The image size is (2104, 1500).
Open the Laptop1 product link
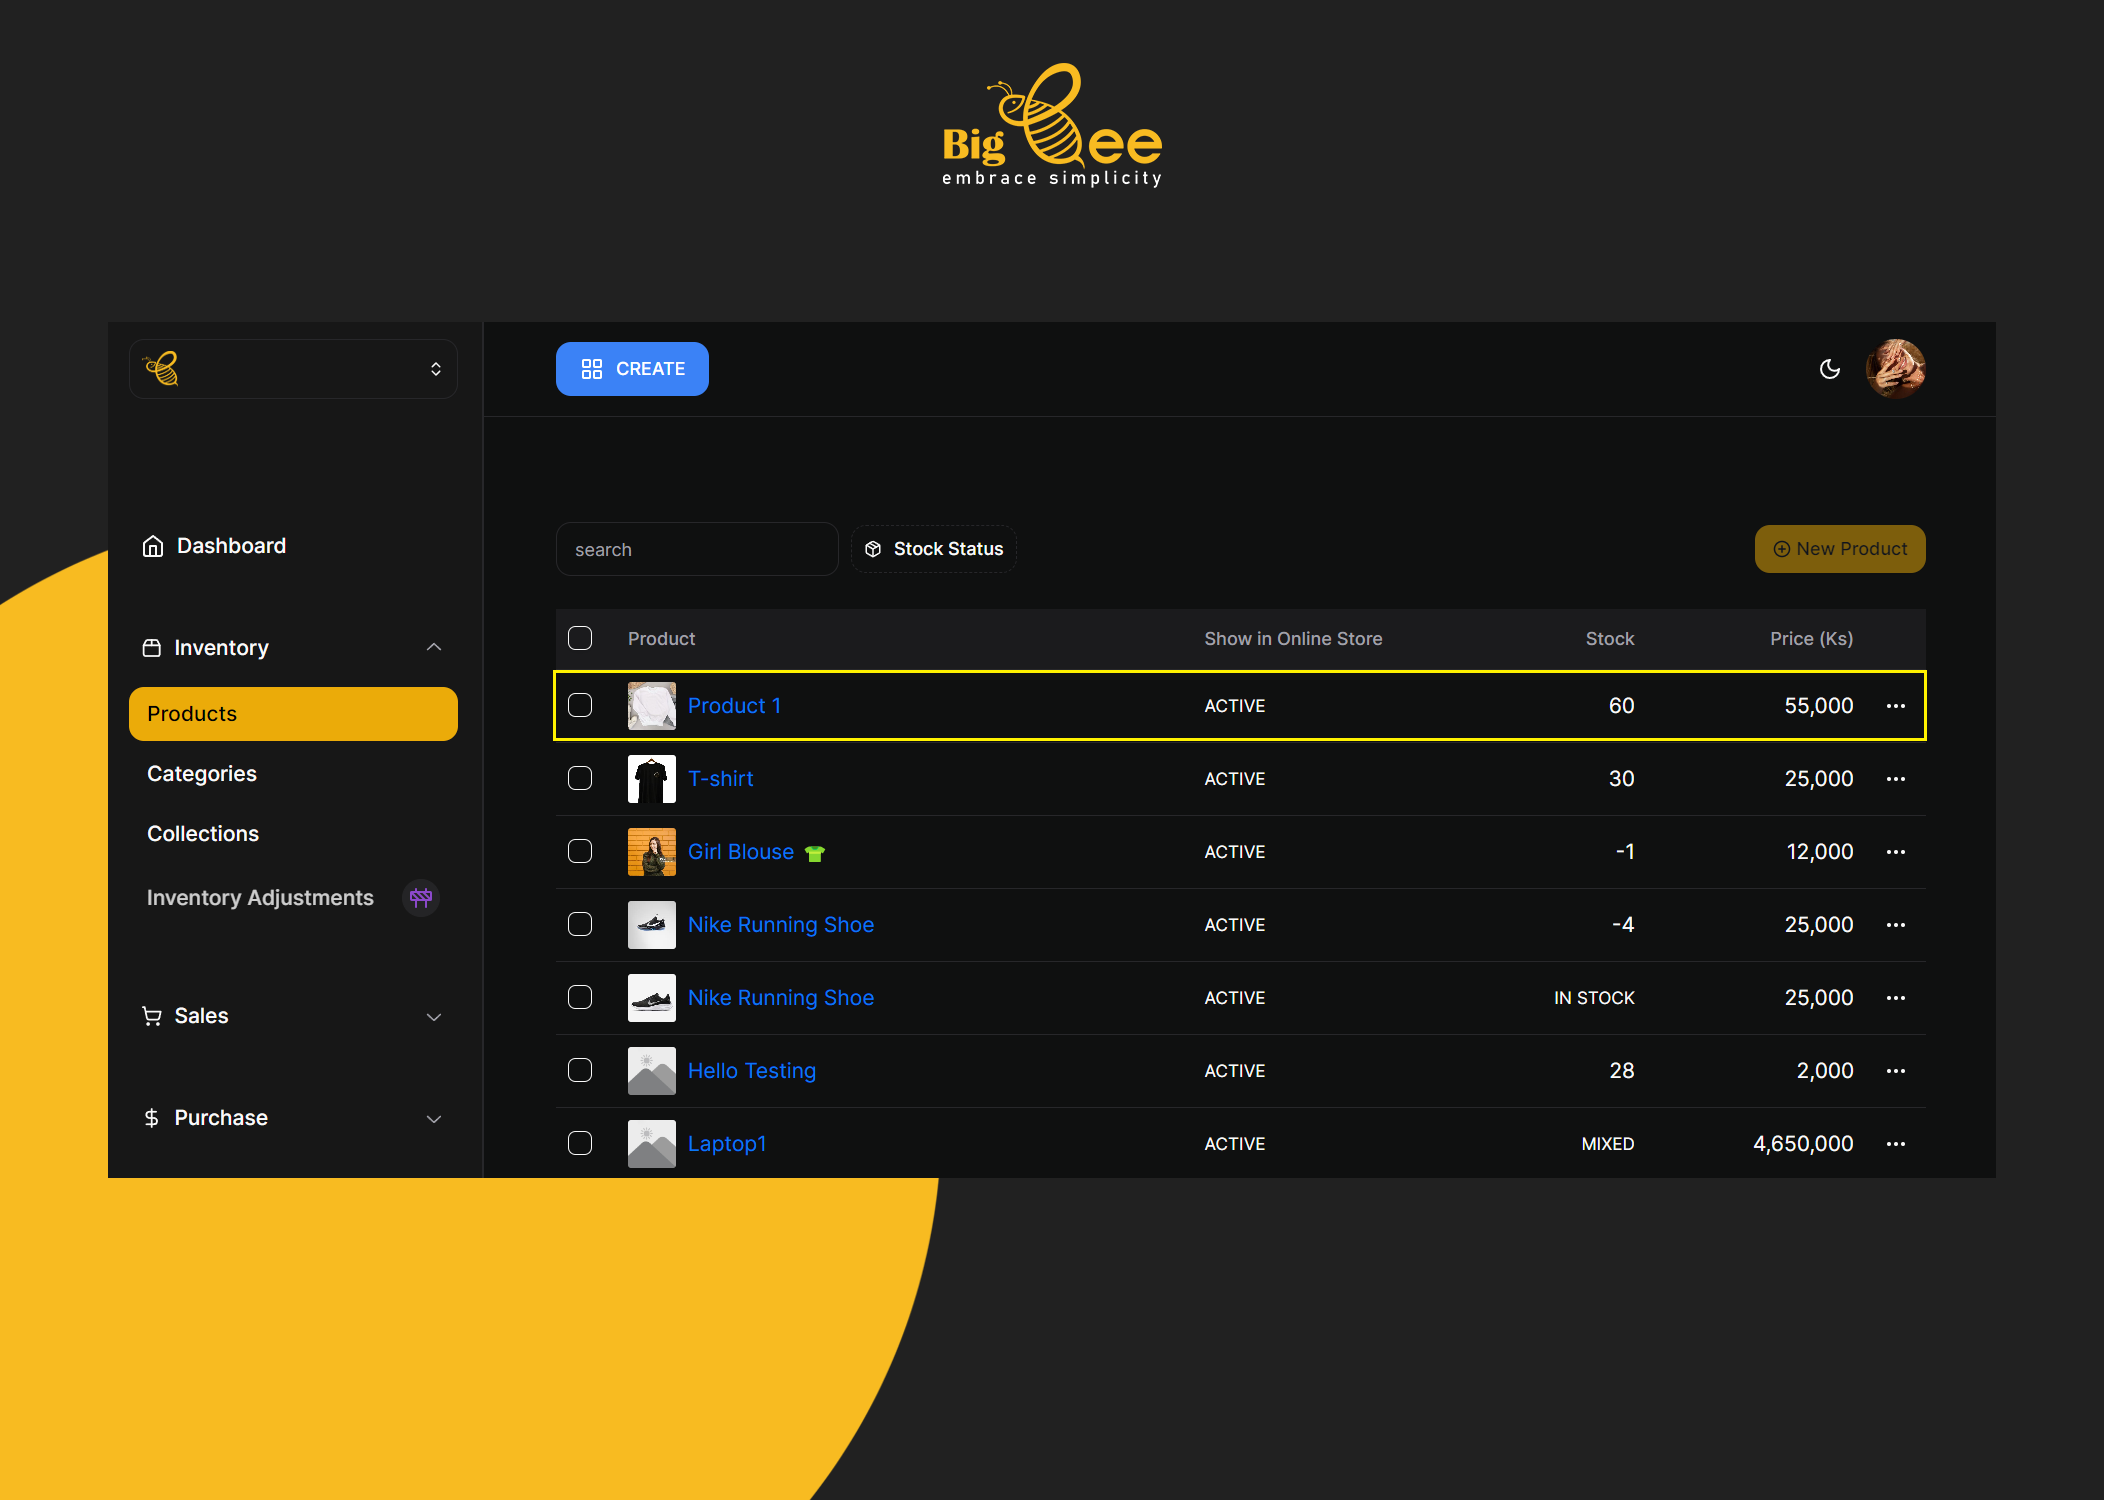click(727, 1144)
